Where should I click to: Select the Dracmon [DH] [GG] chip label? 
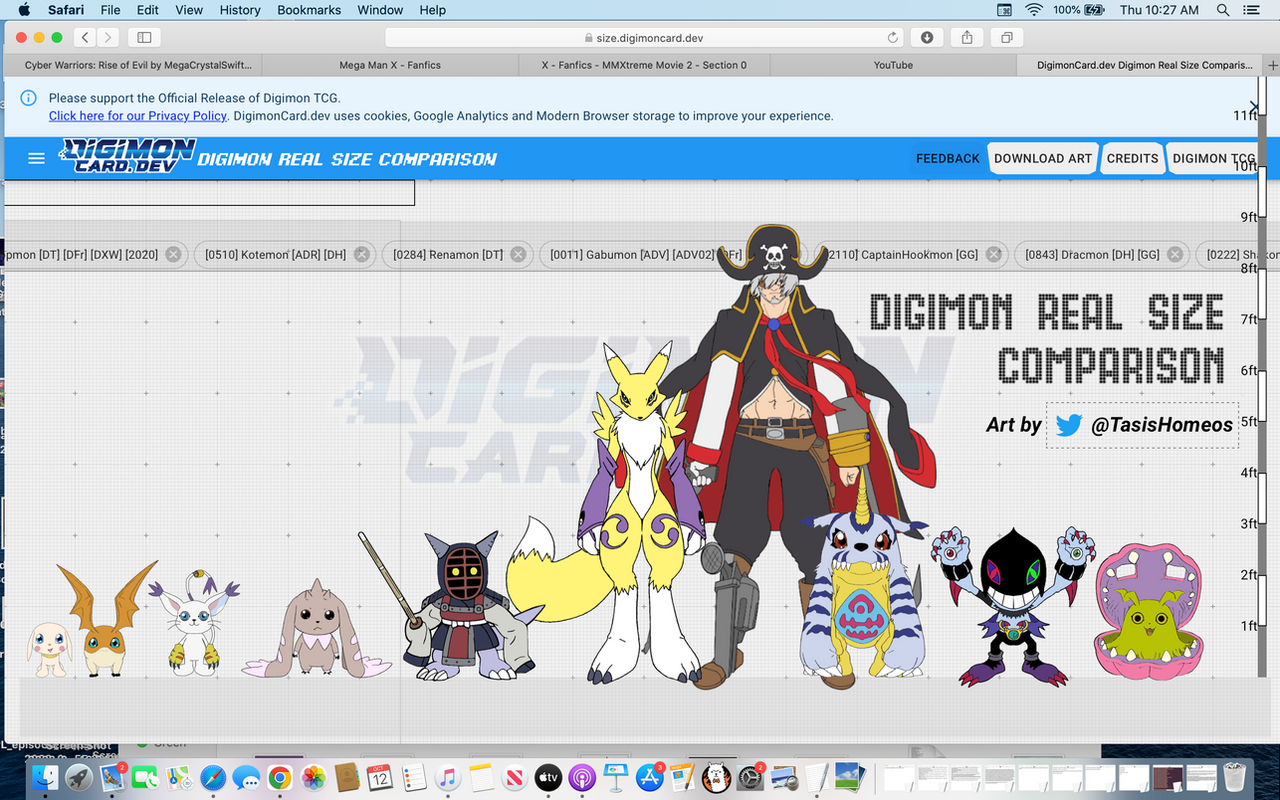1092,255
